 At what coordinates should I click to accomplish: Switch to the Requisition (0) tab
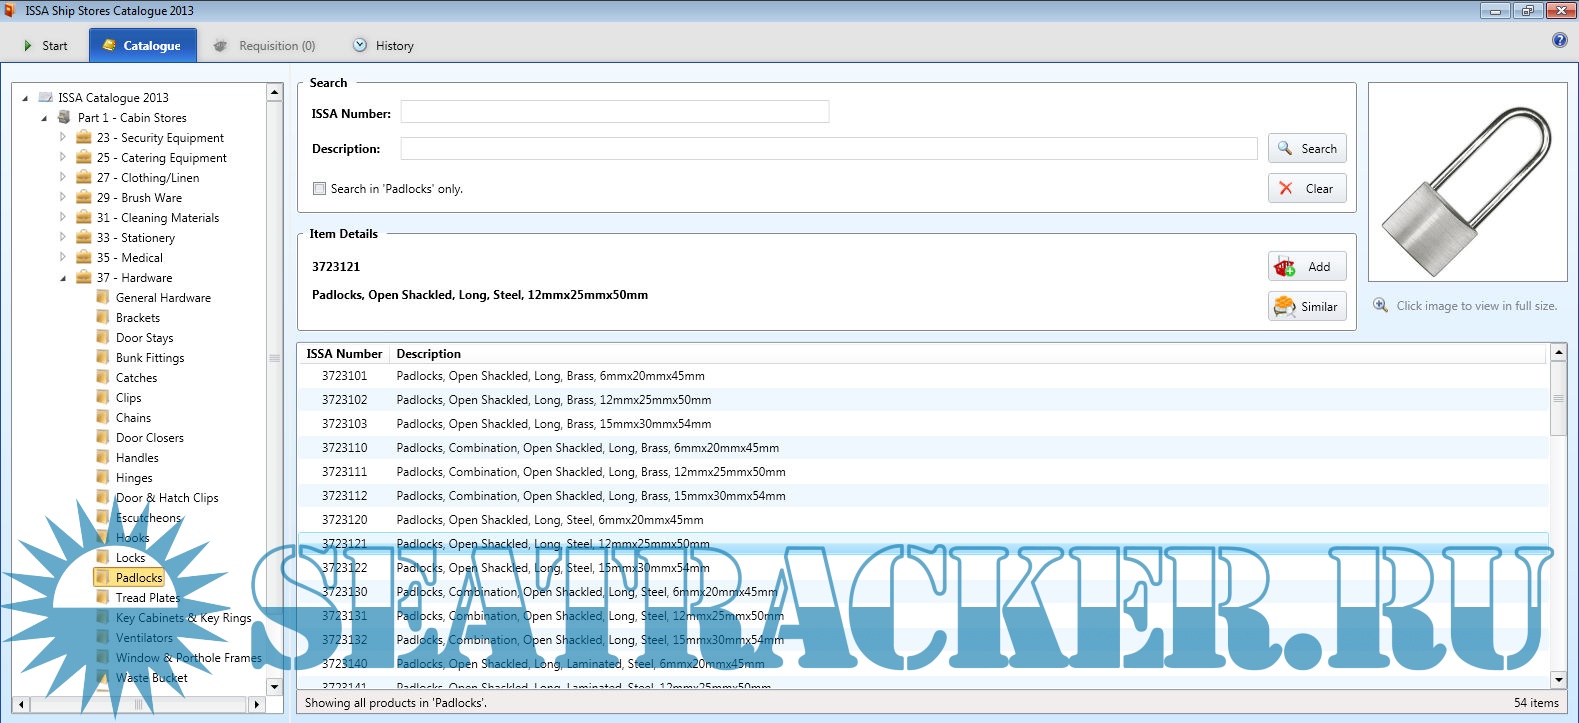click(x=265, y=45)
